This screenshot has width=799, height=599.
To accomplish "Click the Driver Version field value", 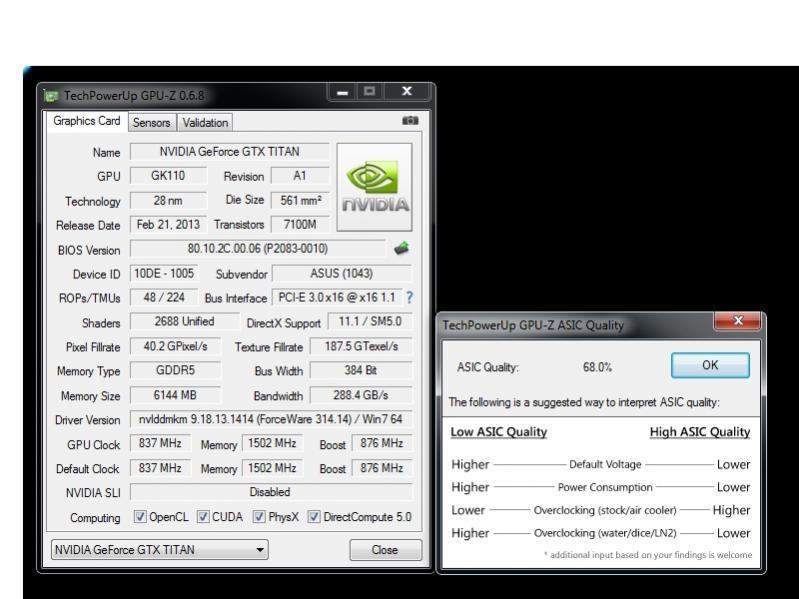I will point(271,419).
